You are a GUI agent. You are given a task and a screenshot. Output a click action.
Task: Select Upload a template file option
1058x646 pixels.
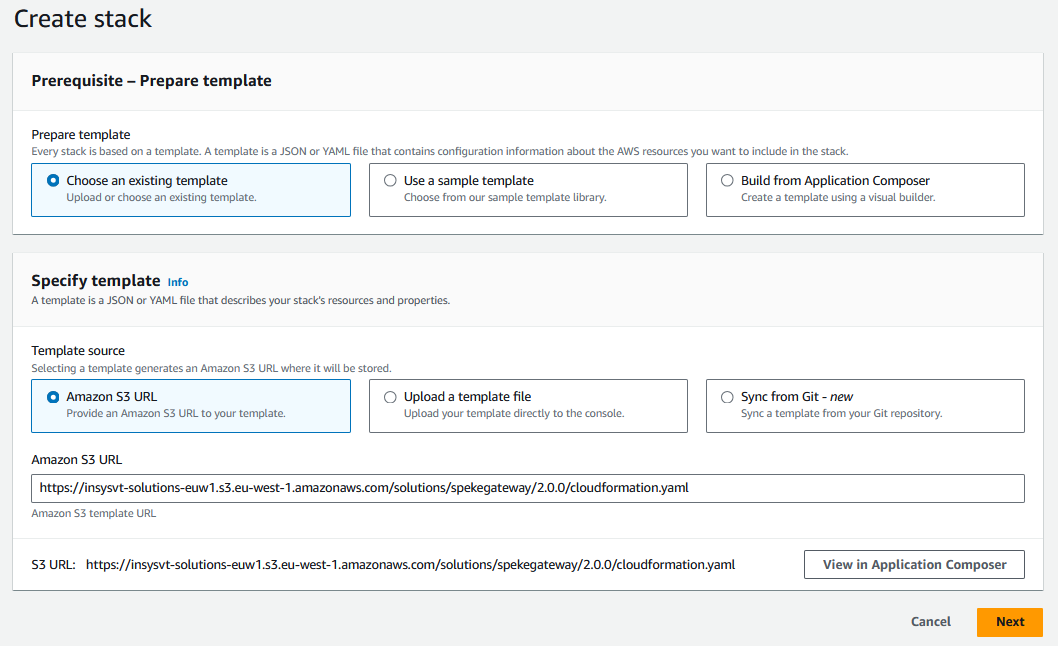(390, 397)
